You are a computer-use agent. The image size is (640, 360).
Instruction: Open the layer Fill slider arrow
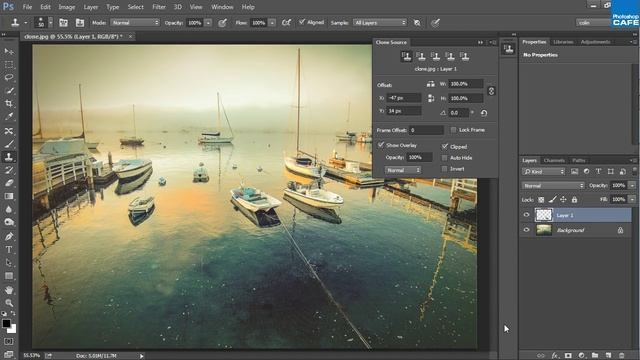[632, 200]
